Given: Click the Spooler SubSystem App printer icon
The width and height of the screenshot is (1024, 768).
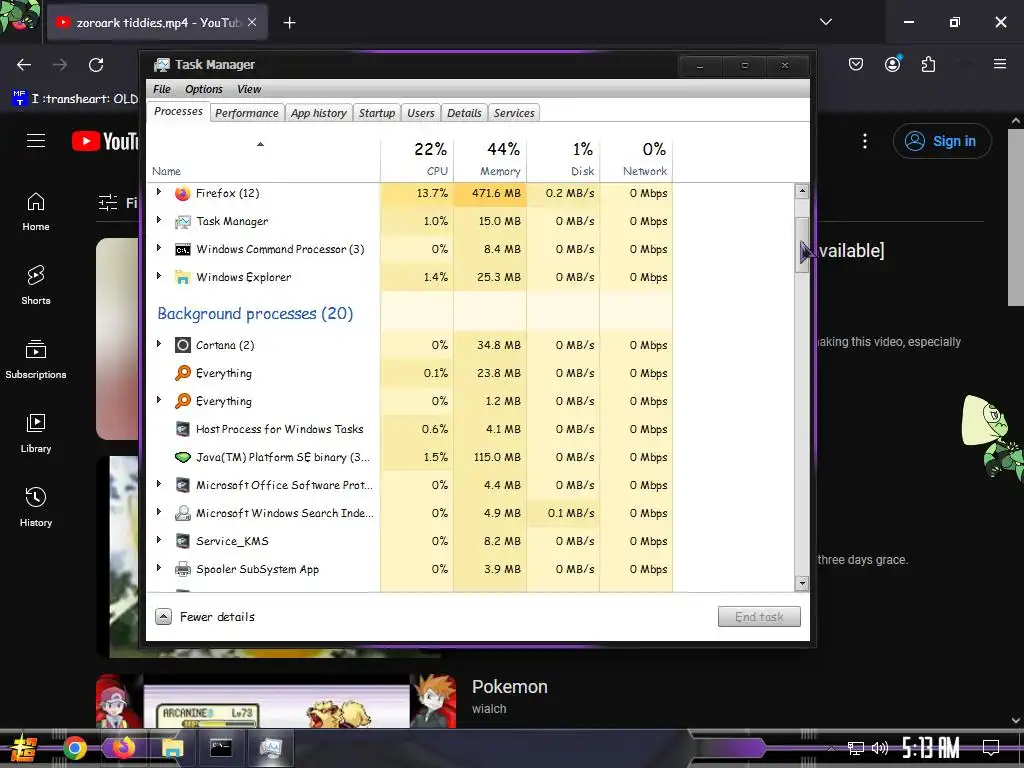Looking at the screenshot, I should point(183,569).
